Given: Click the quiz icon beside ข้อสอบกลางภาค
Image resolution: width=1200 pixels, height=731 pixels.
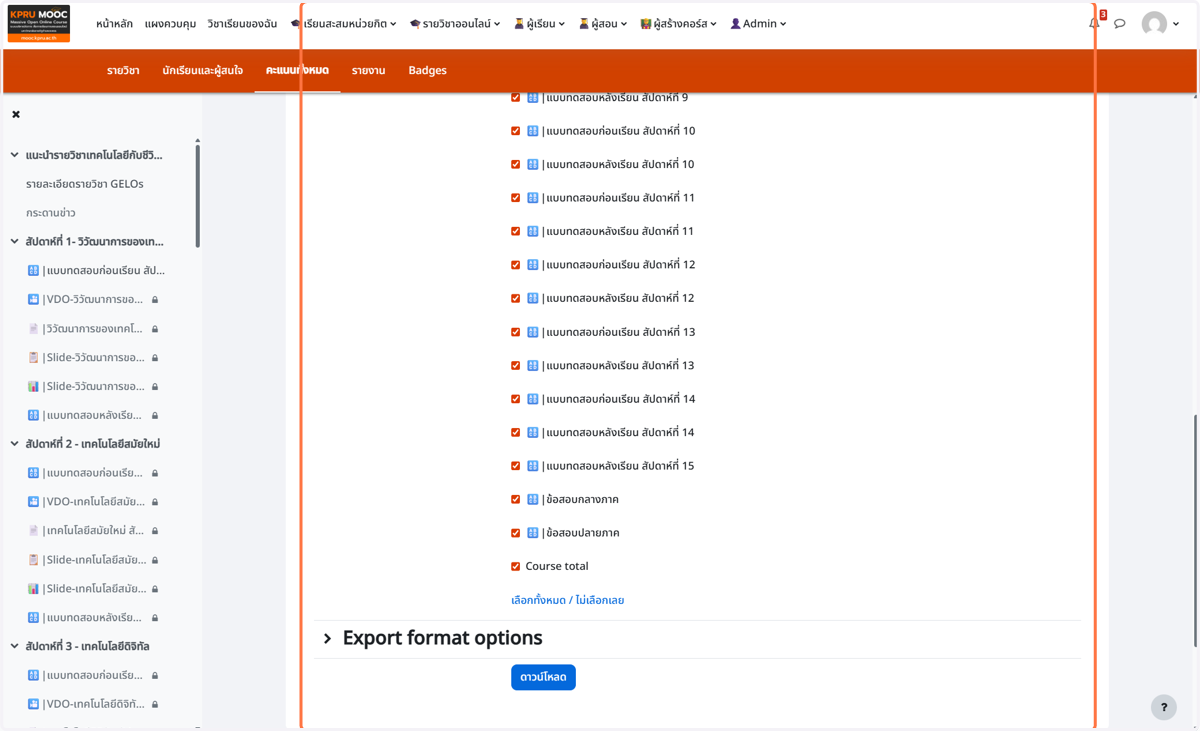Looking at the screenshot, I should (x=533, y=499).
